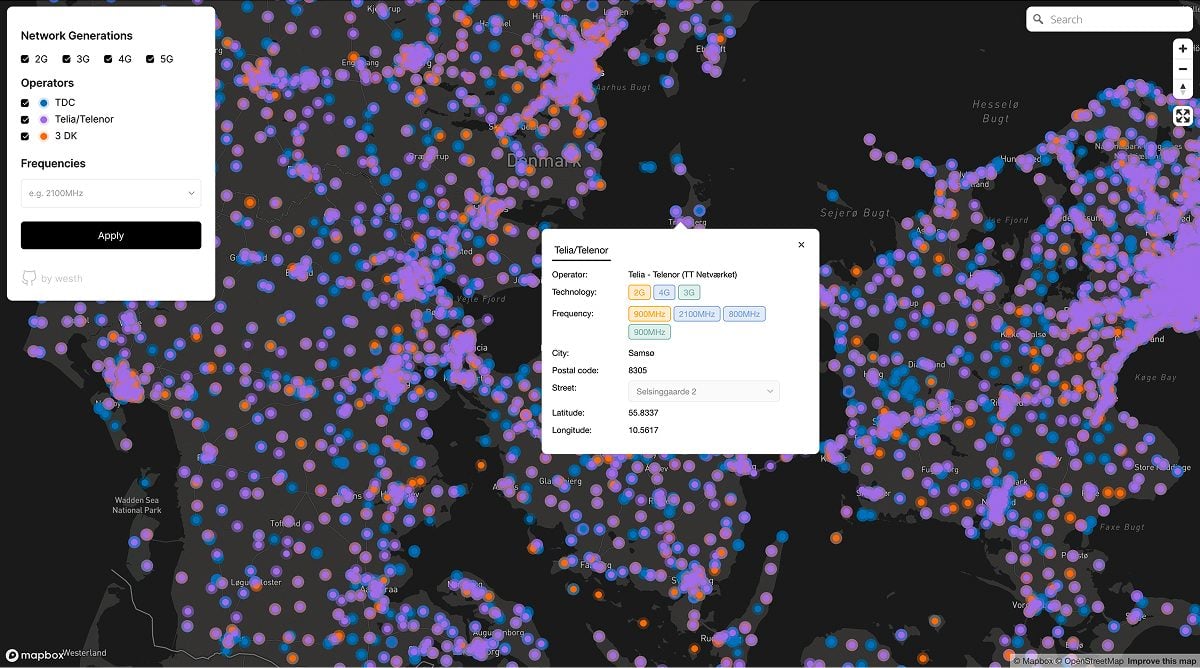Image resolution: width=1200 pixels, height=668 pixels.
Task: Zoom out the map
Action: coord(1182,68)
